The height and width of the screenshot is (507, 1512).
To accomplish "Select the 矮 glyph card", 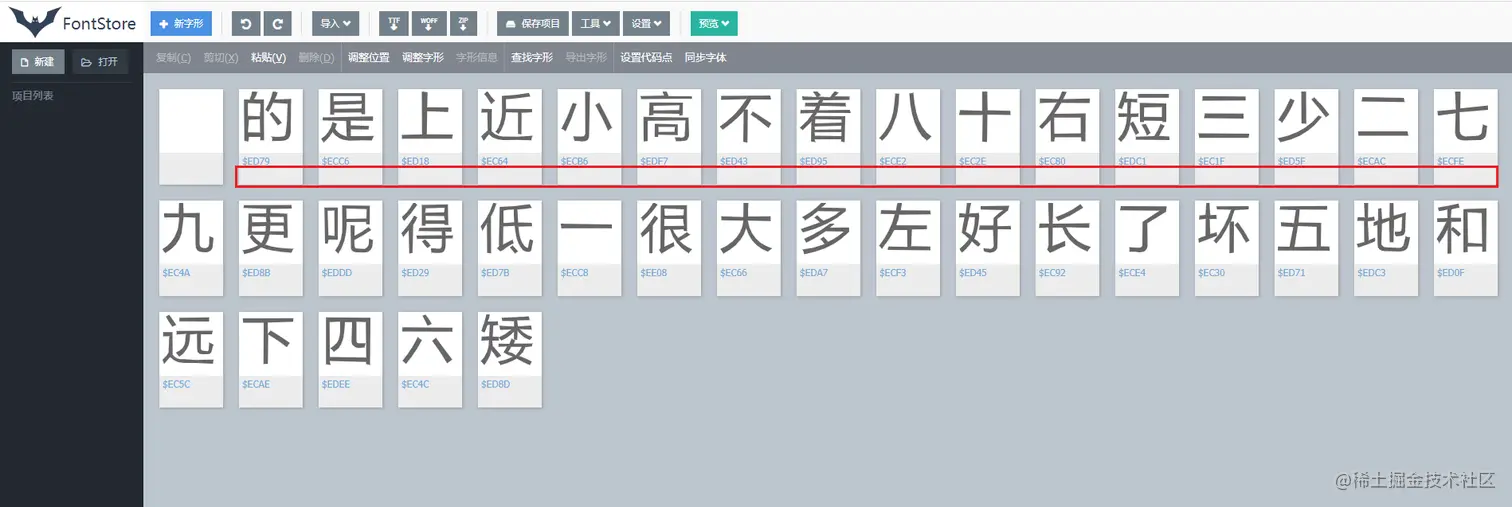I will 510,360.
